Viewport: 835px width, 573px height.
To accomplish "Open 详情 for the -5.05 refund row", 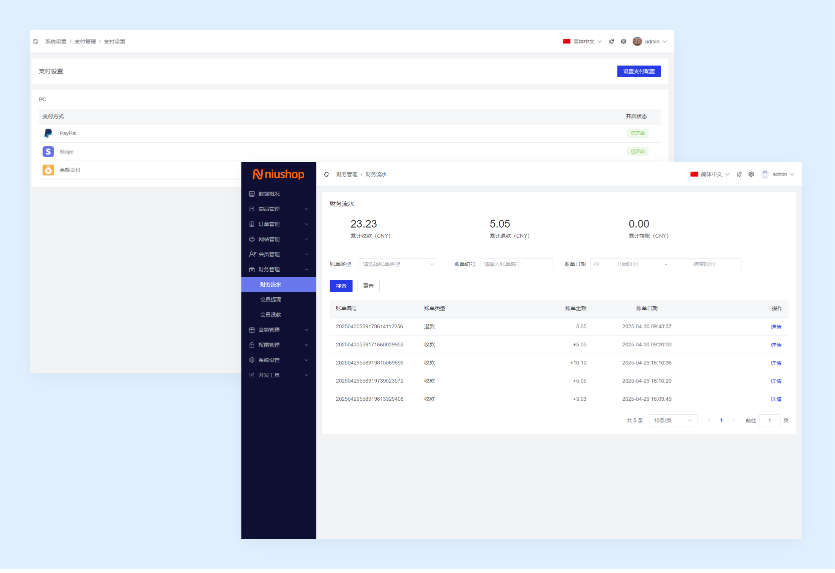I will [x=776, y=327].
